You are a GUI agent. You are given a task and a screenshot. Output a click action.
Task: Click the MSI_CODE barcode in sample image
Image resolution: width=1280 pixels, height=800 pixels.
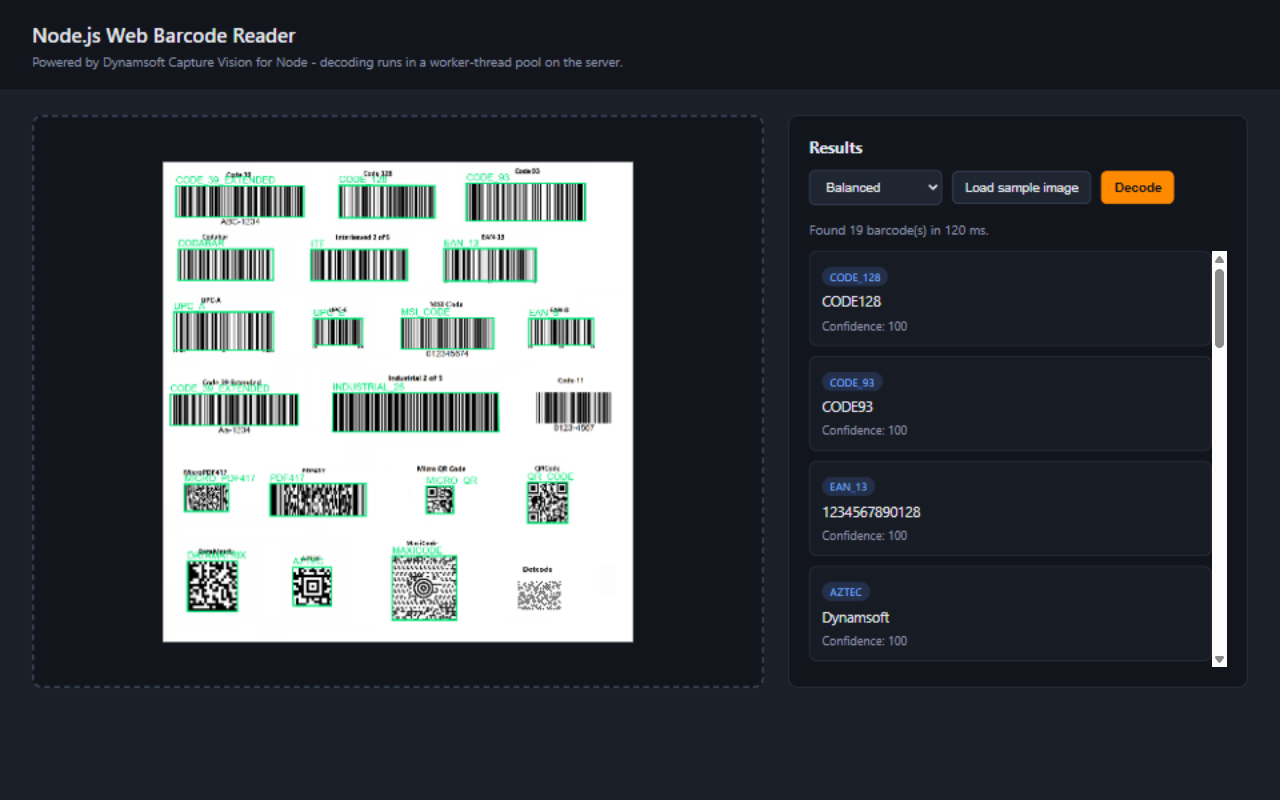[x=447, y=333]
